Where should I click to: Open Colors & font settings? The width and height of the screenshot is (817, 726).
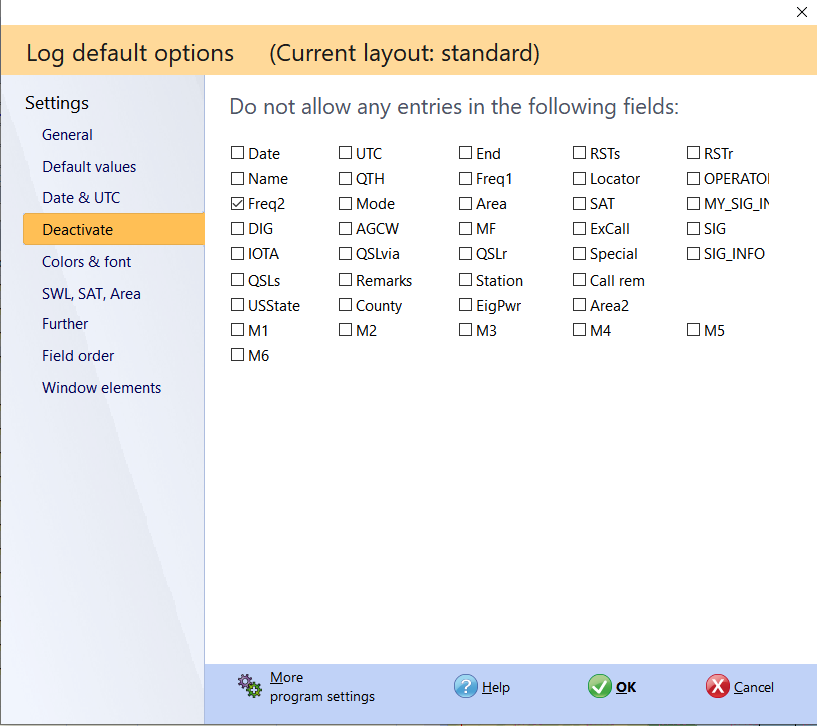[x=86, y=262]
